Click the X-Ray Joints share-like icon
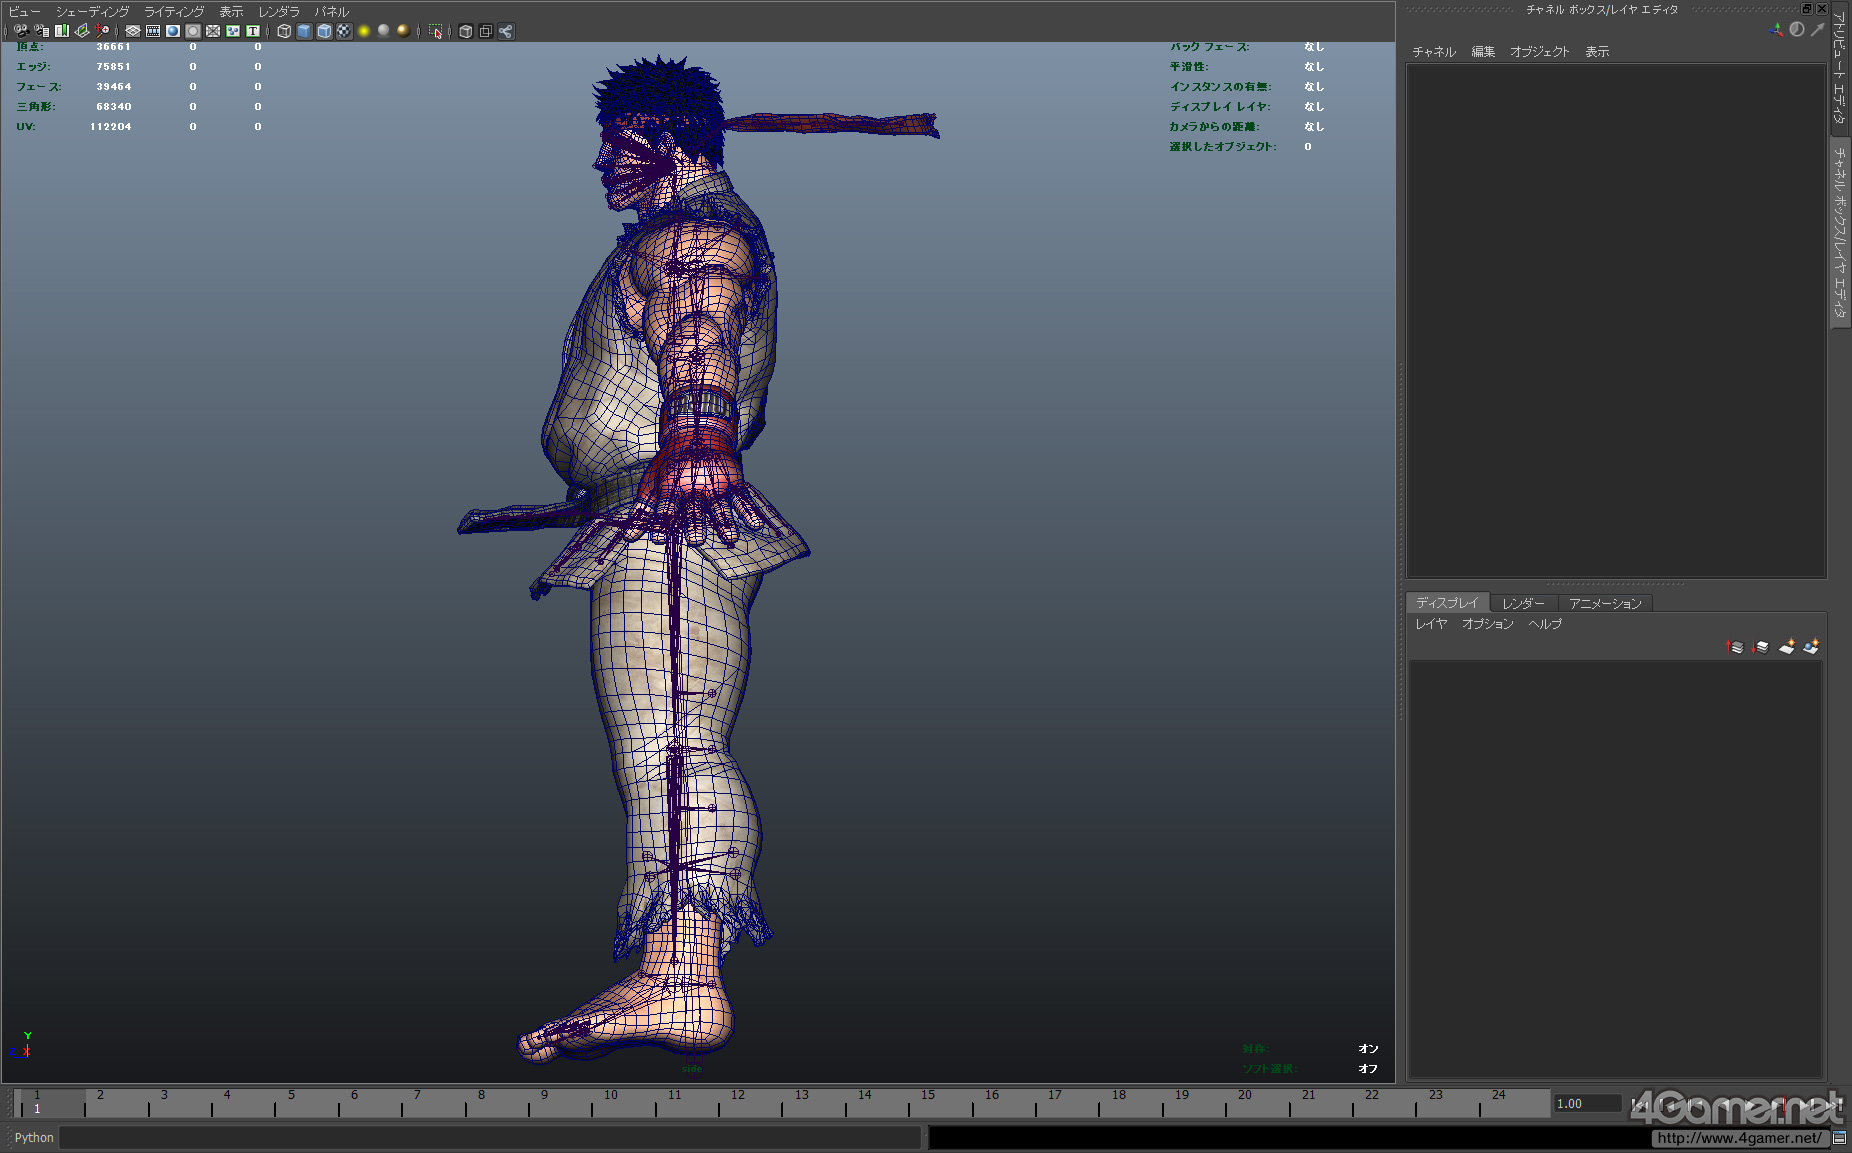 (506, 31)
